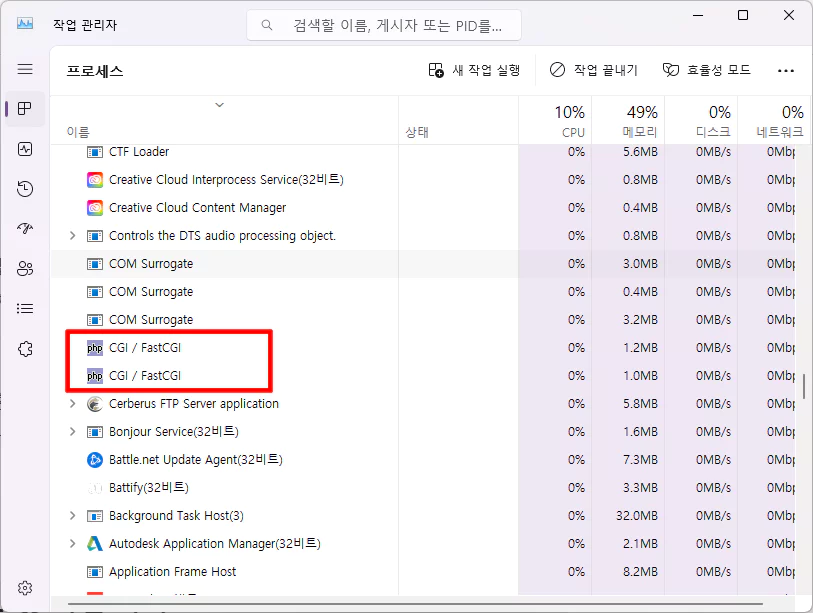Click 5.8MB memory value of Cerberus
The width and height of the screenshot is (813, 613).
640,403
